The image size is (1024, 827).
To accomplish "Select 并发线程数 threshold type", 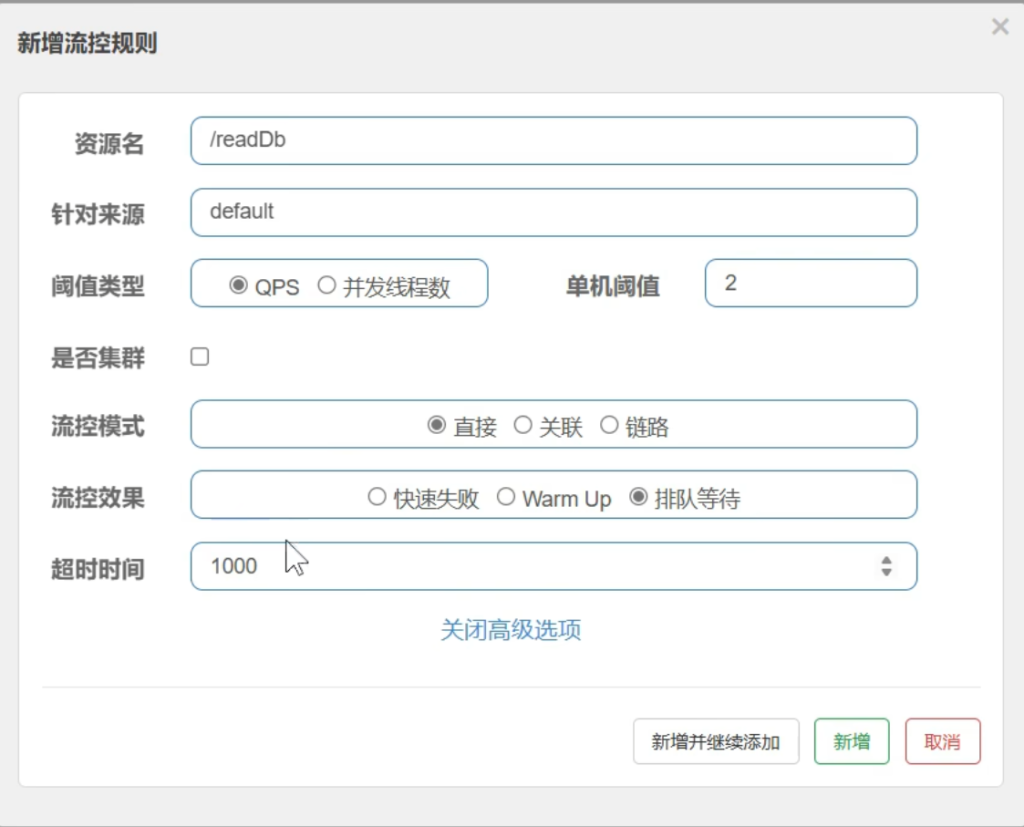I will [326, 285].
